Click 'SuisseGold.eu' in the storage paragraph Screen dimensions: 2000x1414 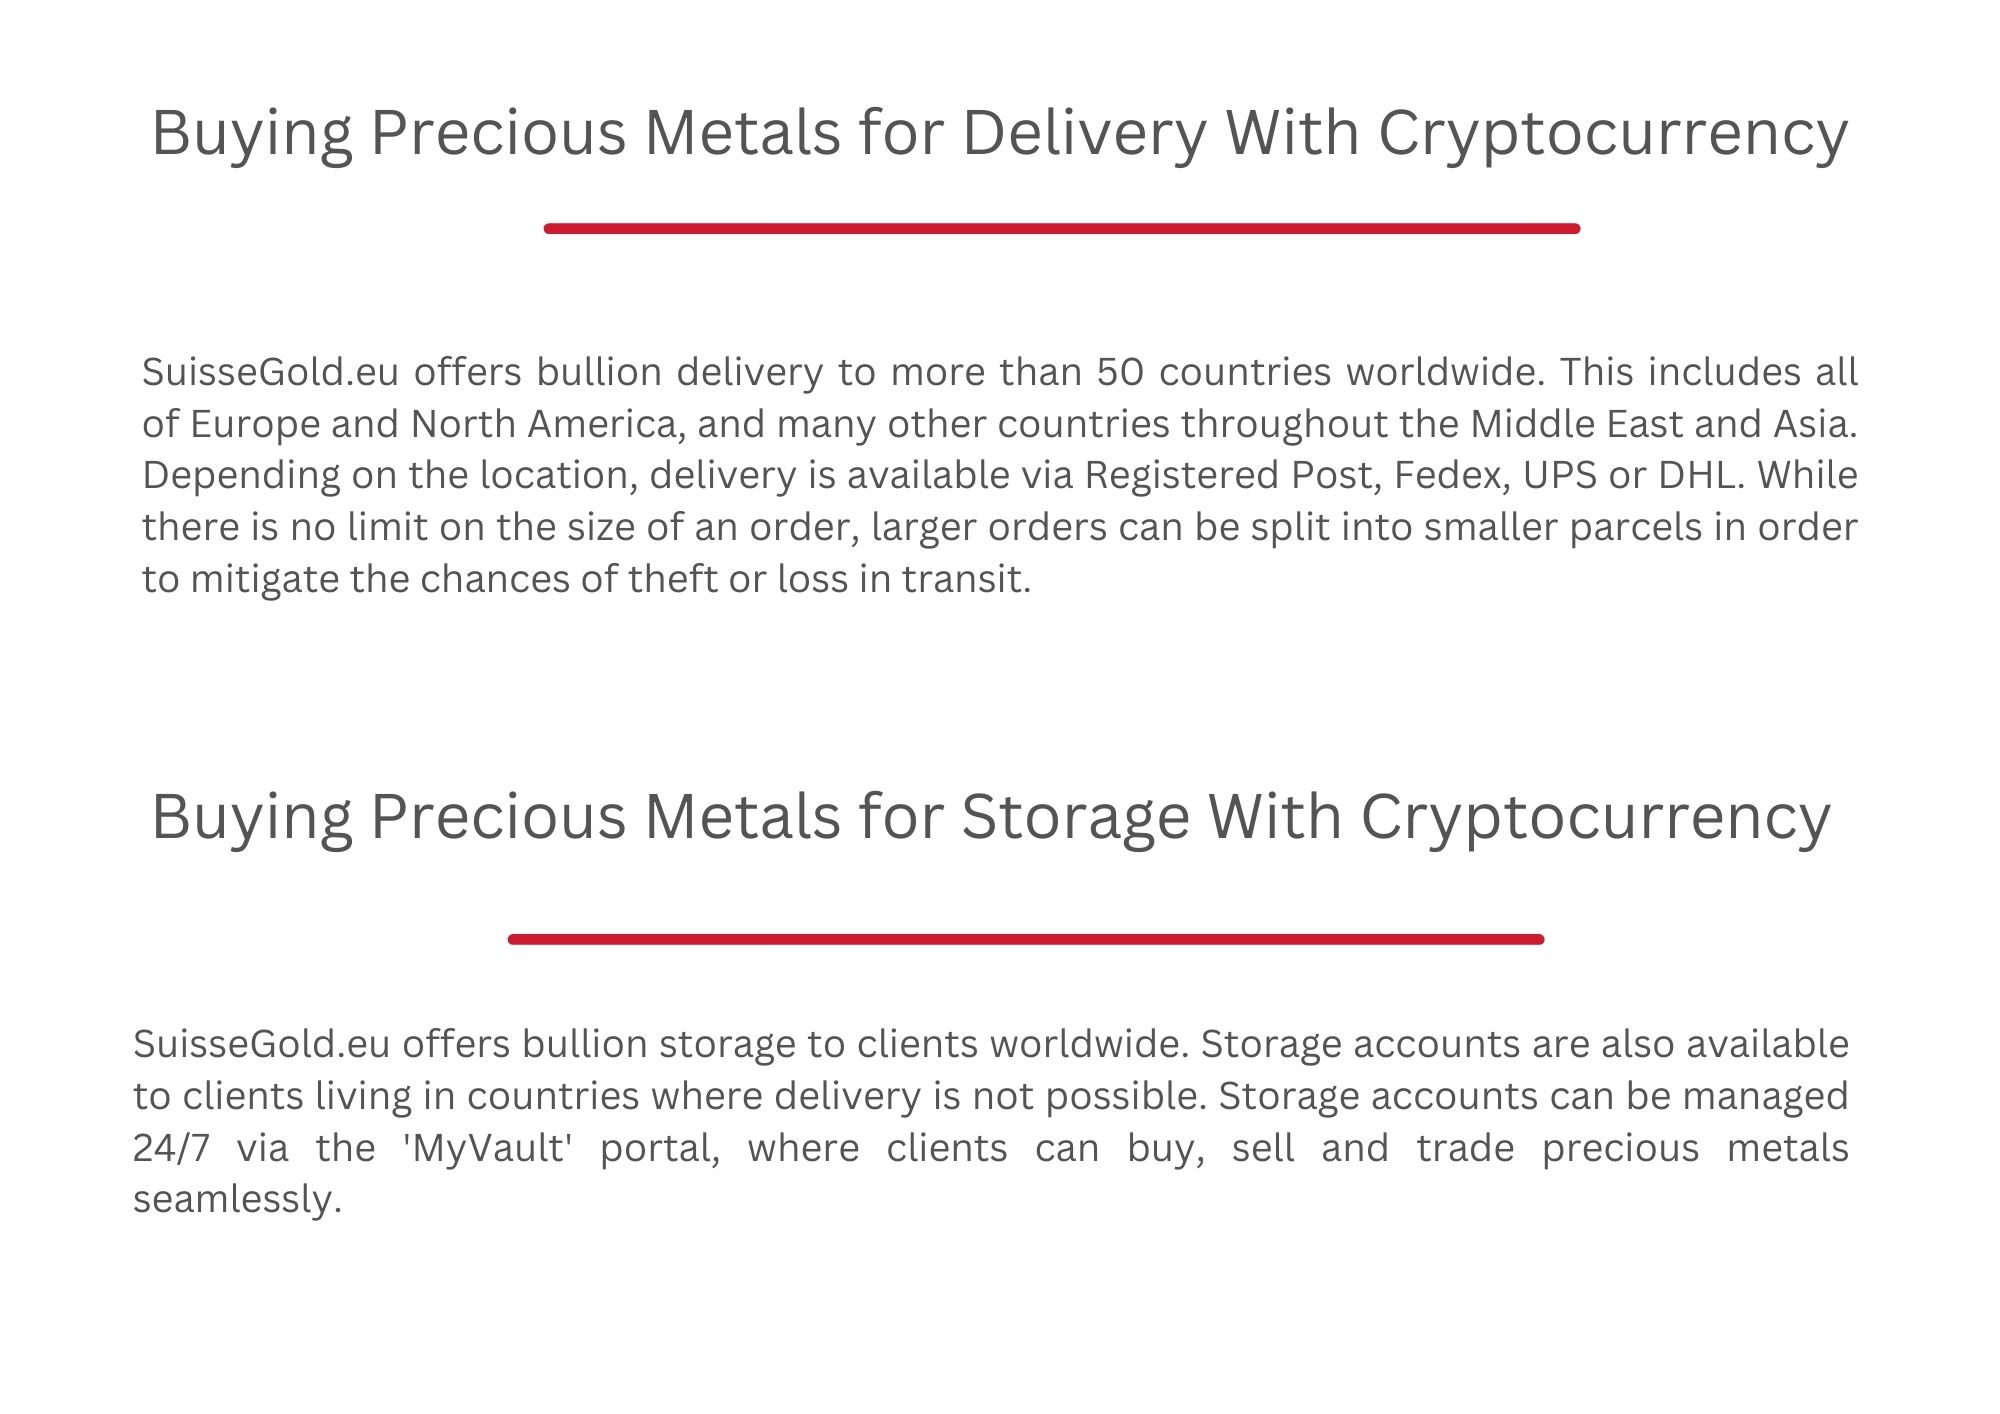(x=261, y=1044)
